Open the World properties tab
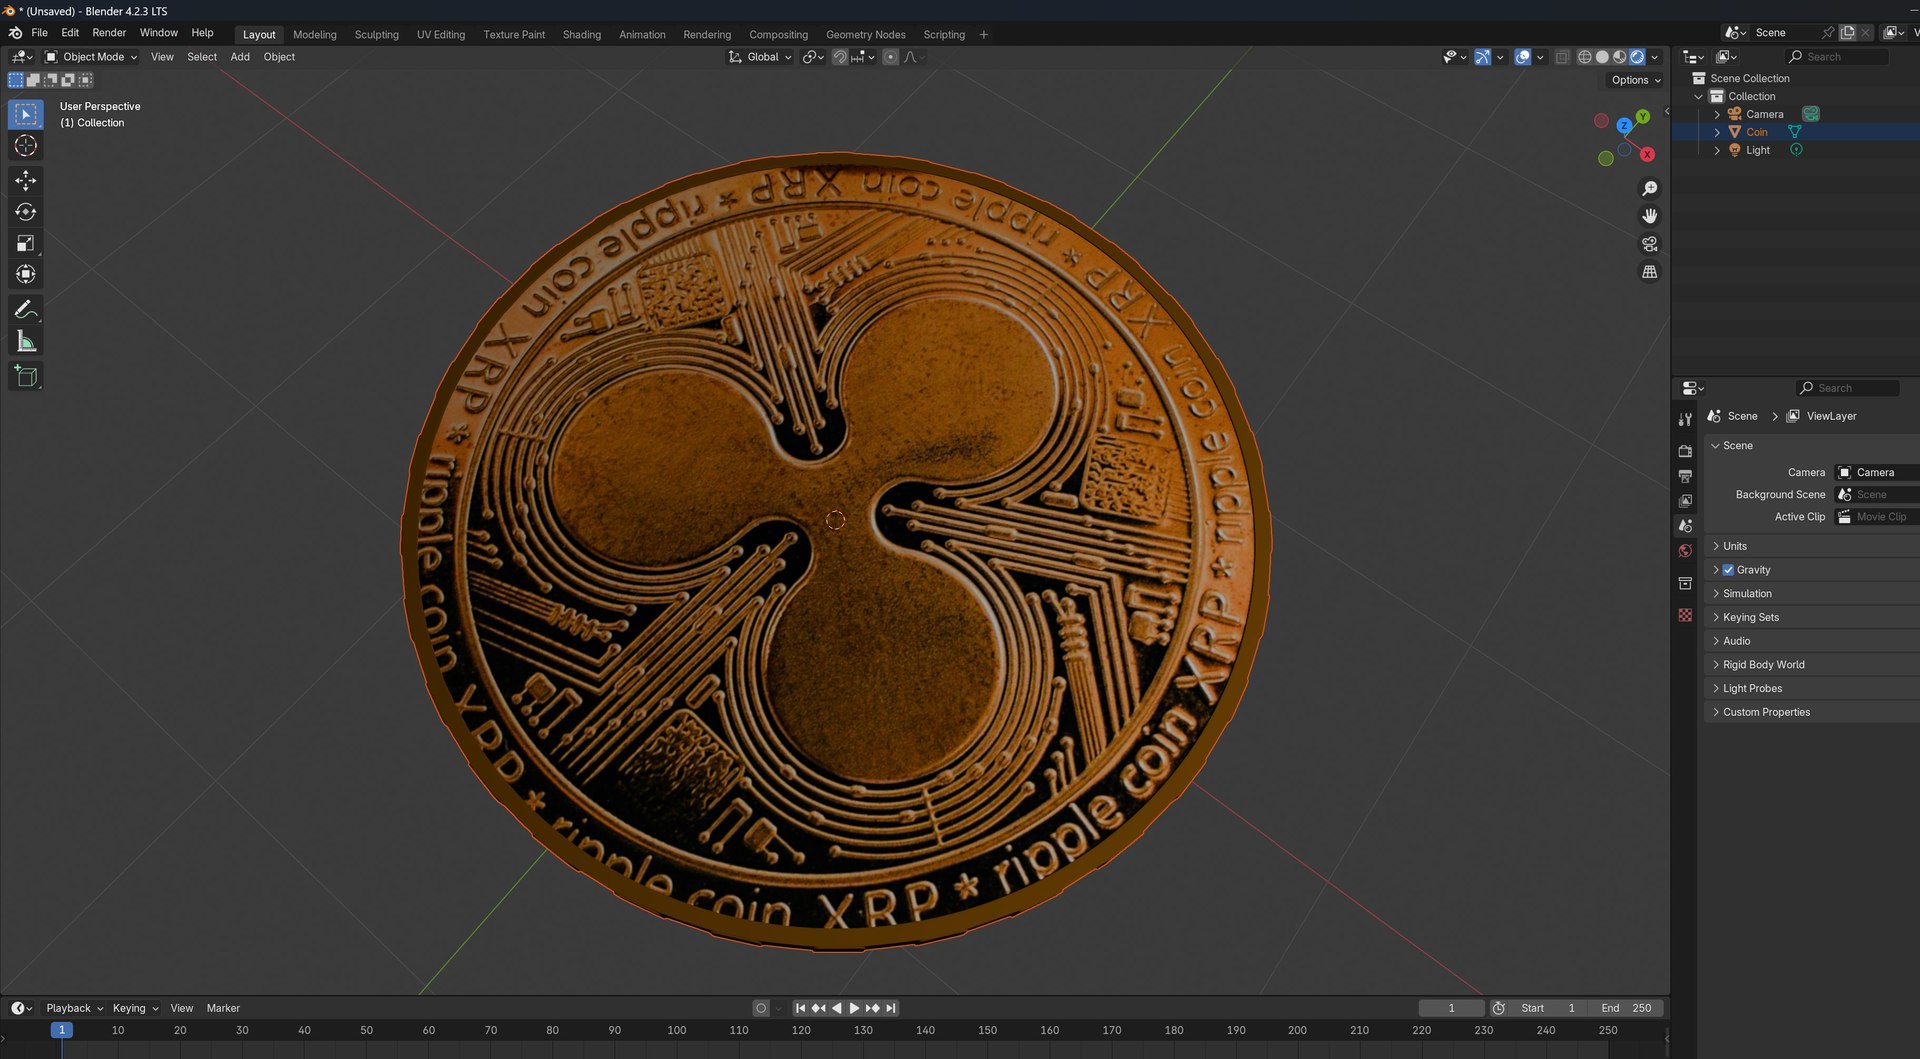The image size is (1920, 1059). point(1685,551)
